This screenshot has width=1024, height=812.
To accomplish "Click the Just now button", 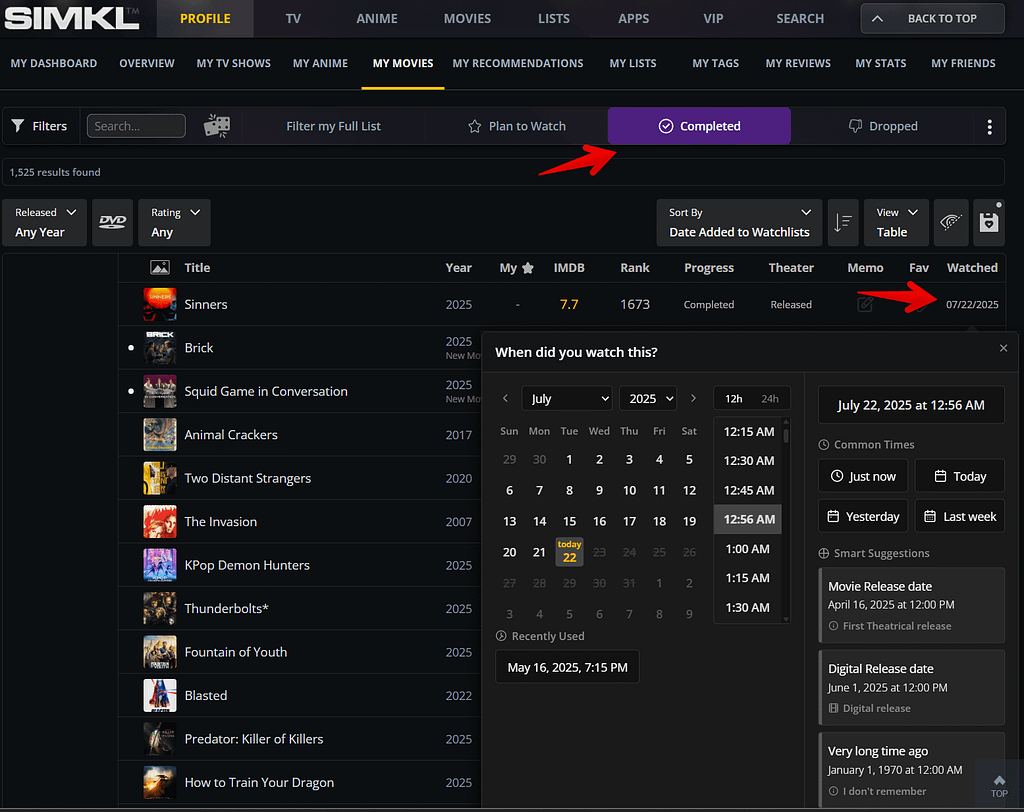I will 863,476.
